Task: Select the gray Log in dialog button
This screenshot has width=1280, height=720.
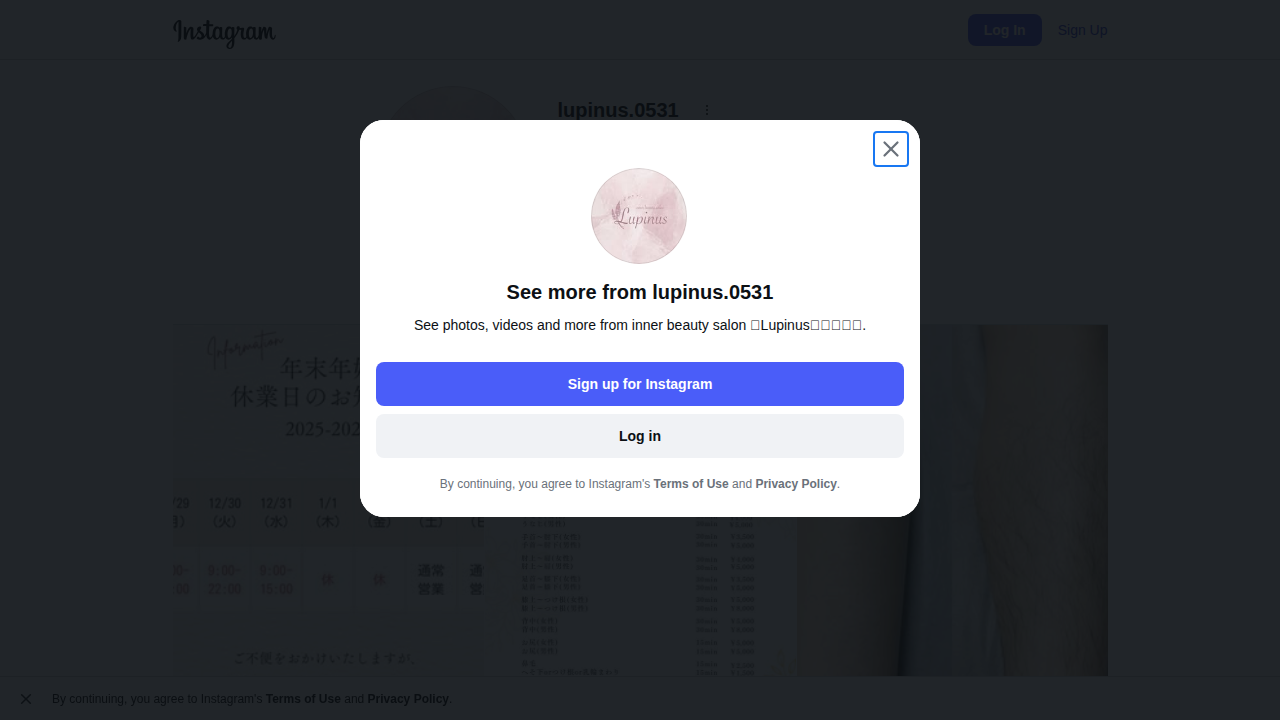Action: point(640,436)
